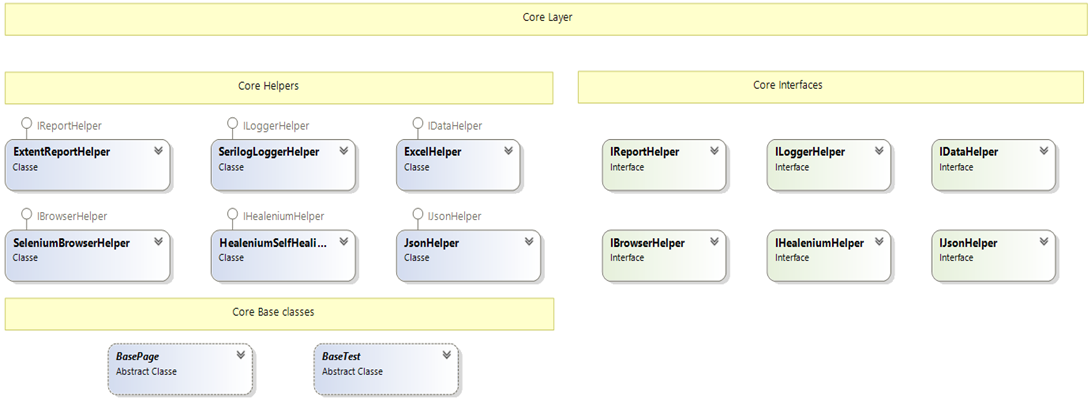
Task: Expand the ExcelHelper class details chevron
Action: click(509, 150)
